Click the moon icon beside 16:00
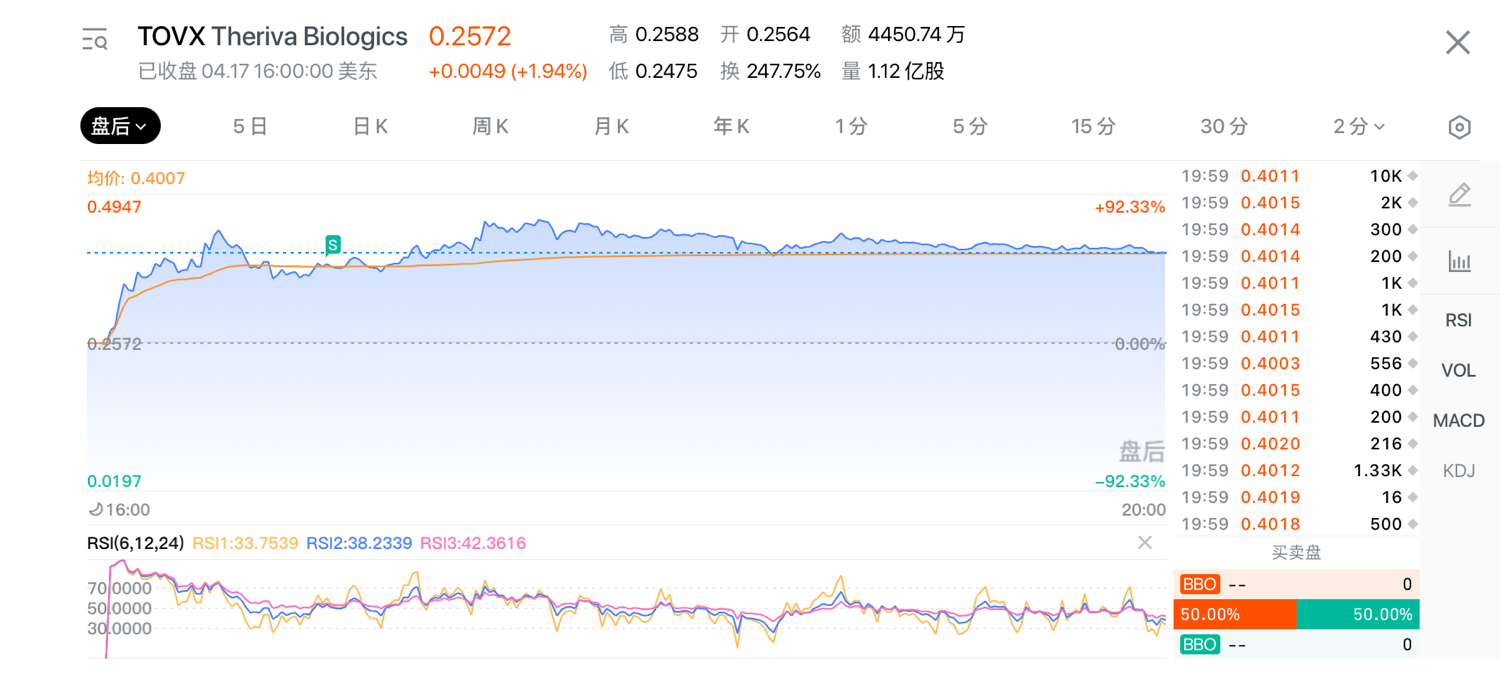Viewport: 1500px width, 693px height. 95,510
